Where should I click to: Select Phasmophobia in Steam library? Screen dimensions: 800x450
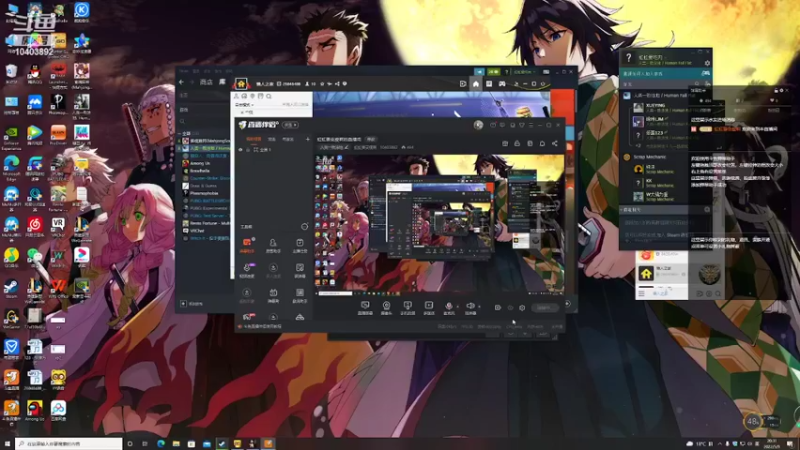204,193
